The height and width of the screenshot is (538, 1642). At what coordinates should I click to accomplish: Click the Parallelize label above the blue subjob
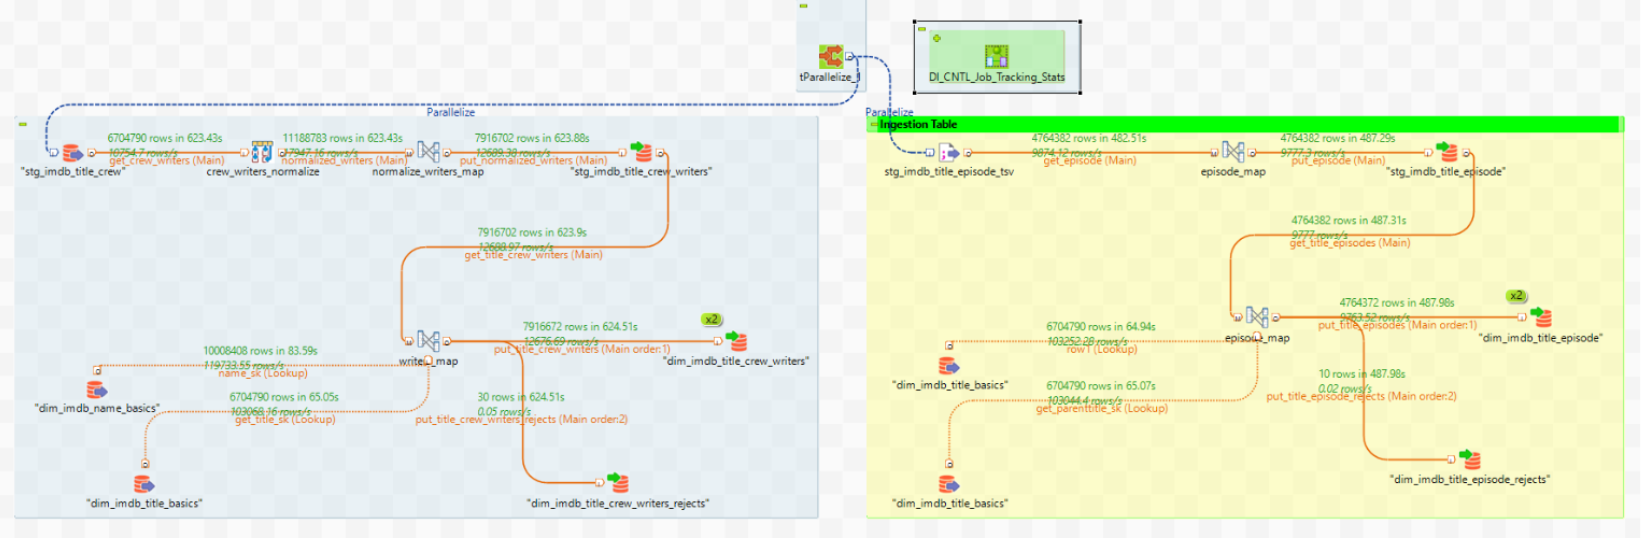pyautogui.click(x=451, y=112)
